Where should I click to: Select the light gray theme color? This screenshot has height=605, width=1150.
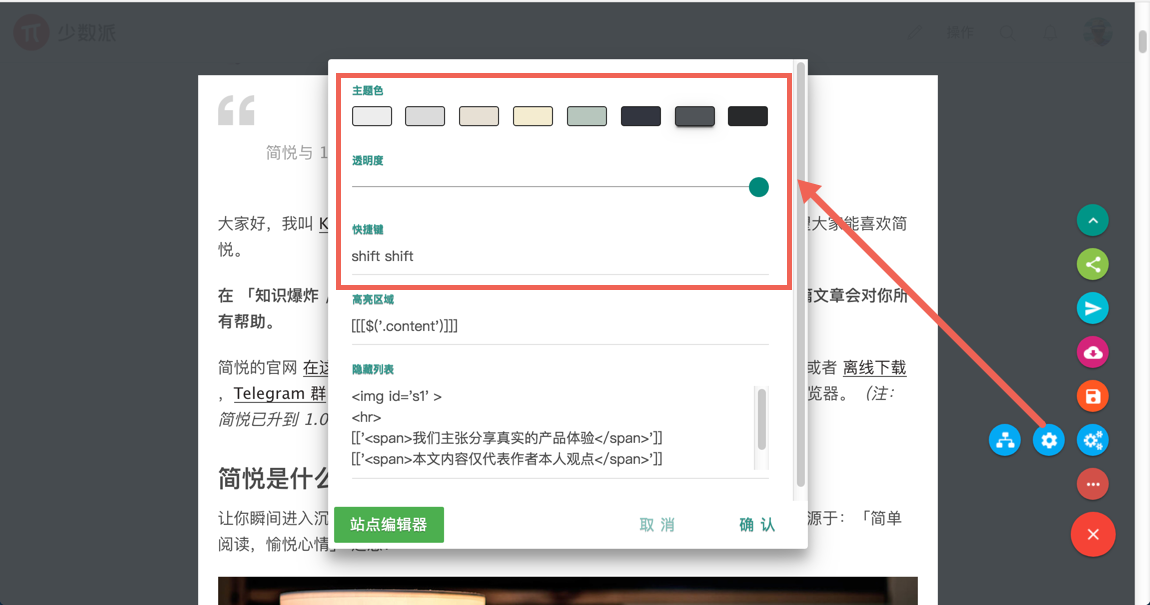[425, 116]
